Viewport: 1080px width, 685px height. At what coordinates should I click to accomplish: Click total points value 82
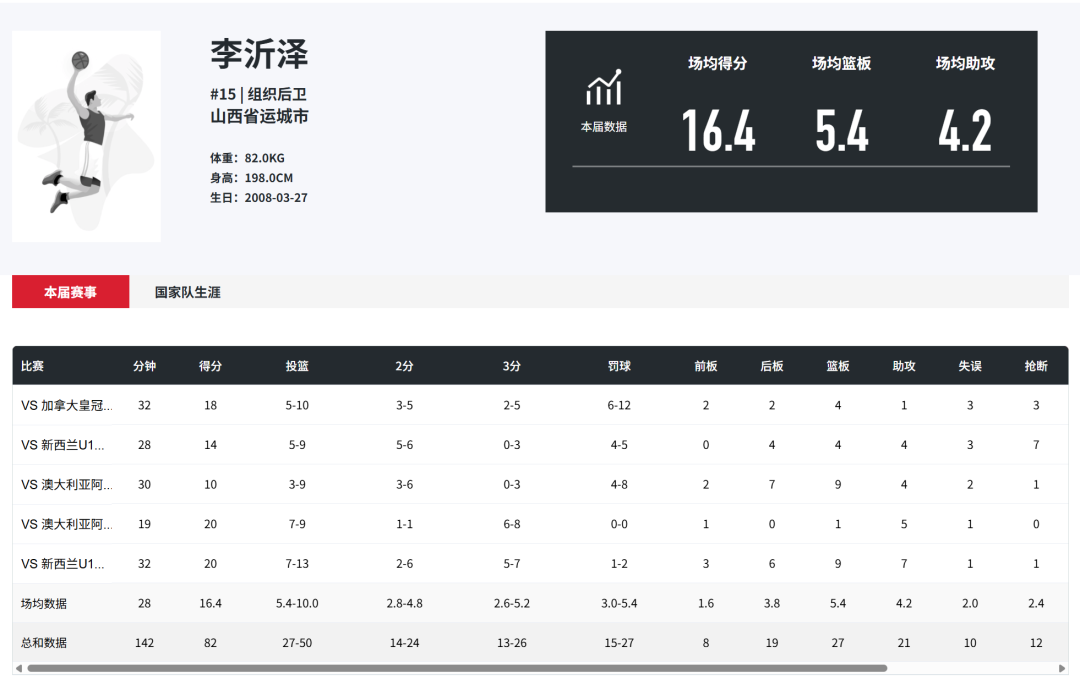pos(210,642)
